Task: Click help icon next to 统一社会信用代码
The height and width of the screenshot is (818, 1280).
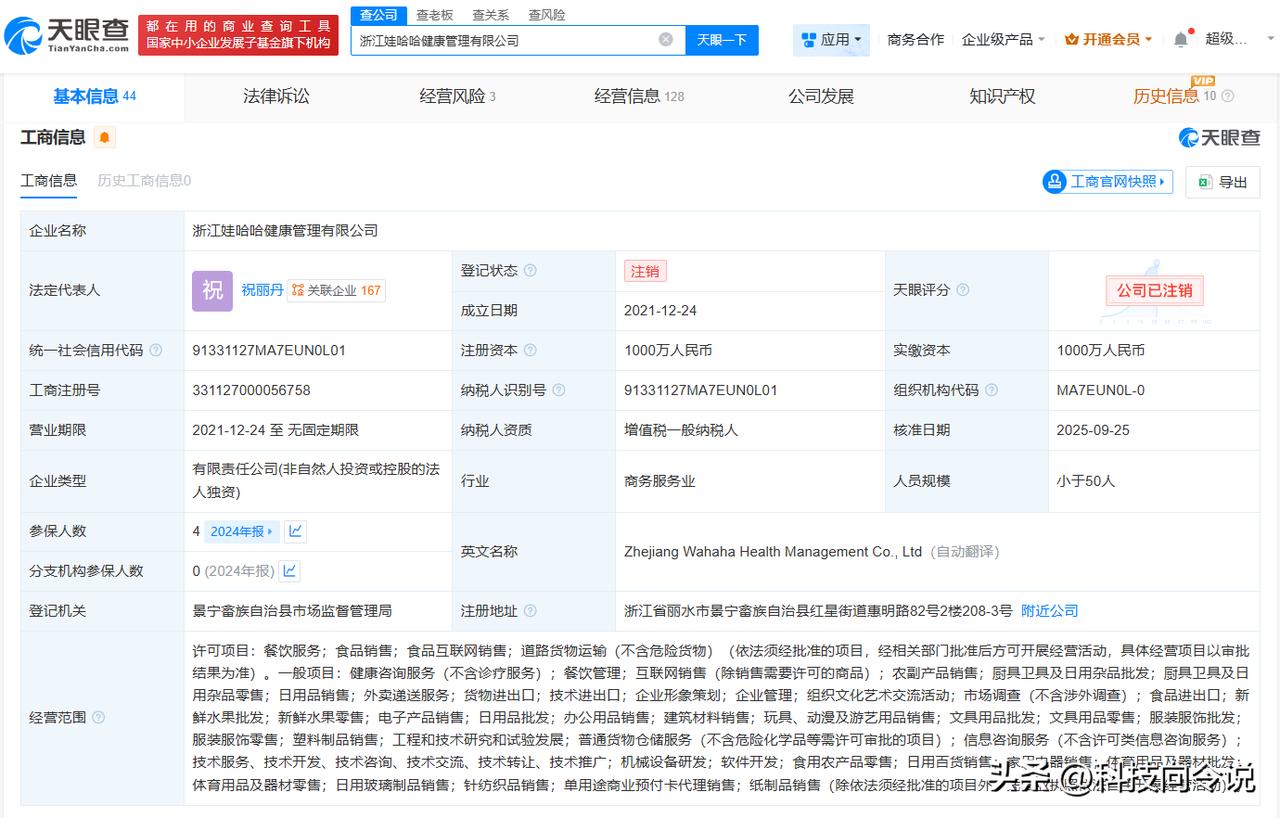Action: tap(156, 351)
